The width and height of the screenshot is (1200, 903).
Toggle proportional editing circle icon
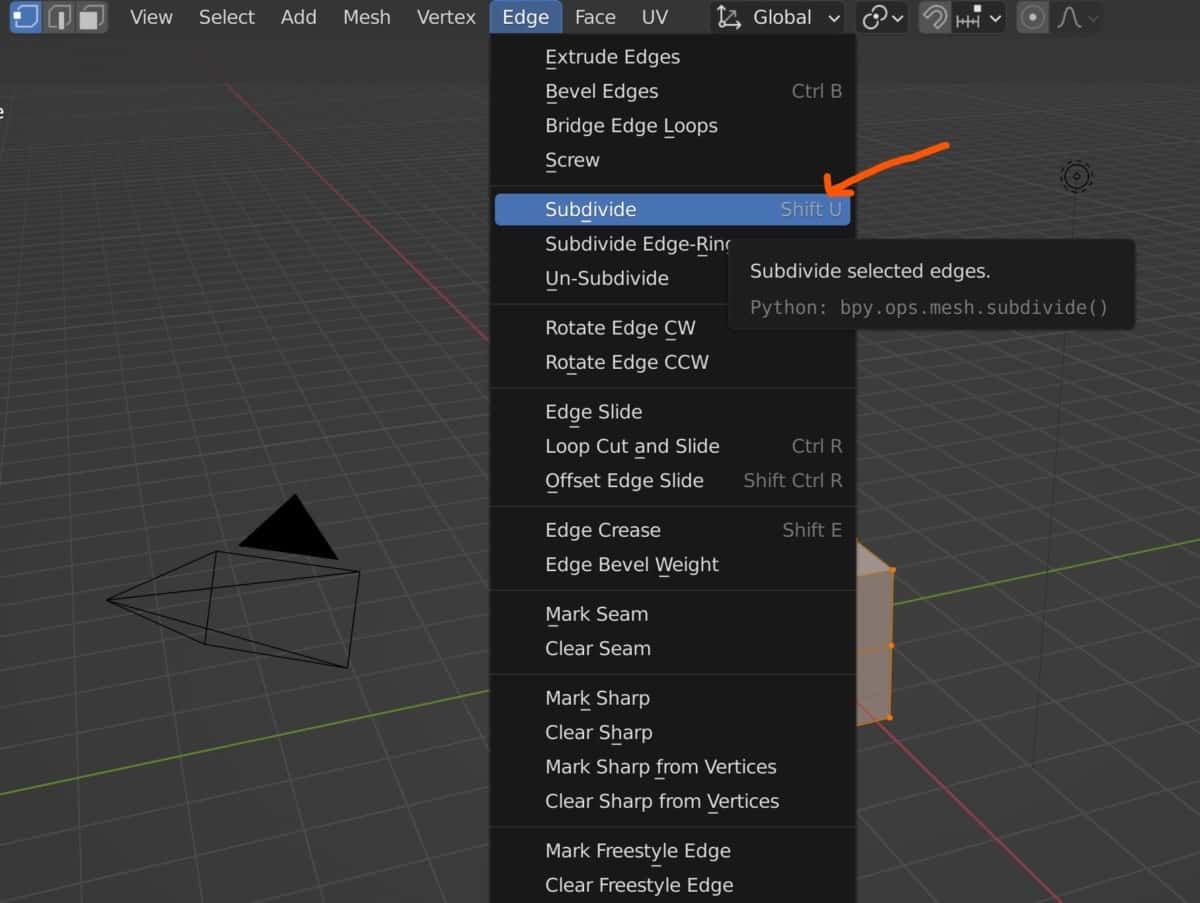(1033, 17)
